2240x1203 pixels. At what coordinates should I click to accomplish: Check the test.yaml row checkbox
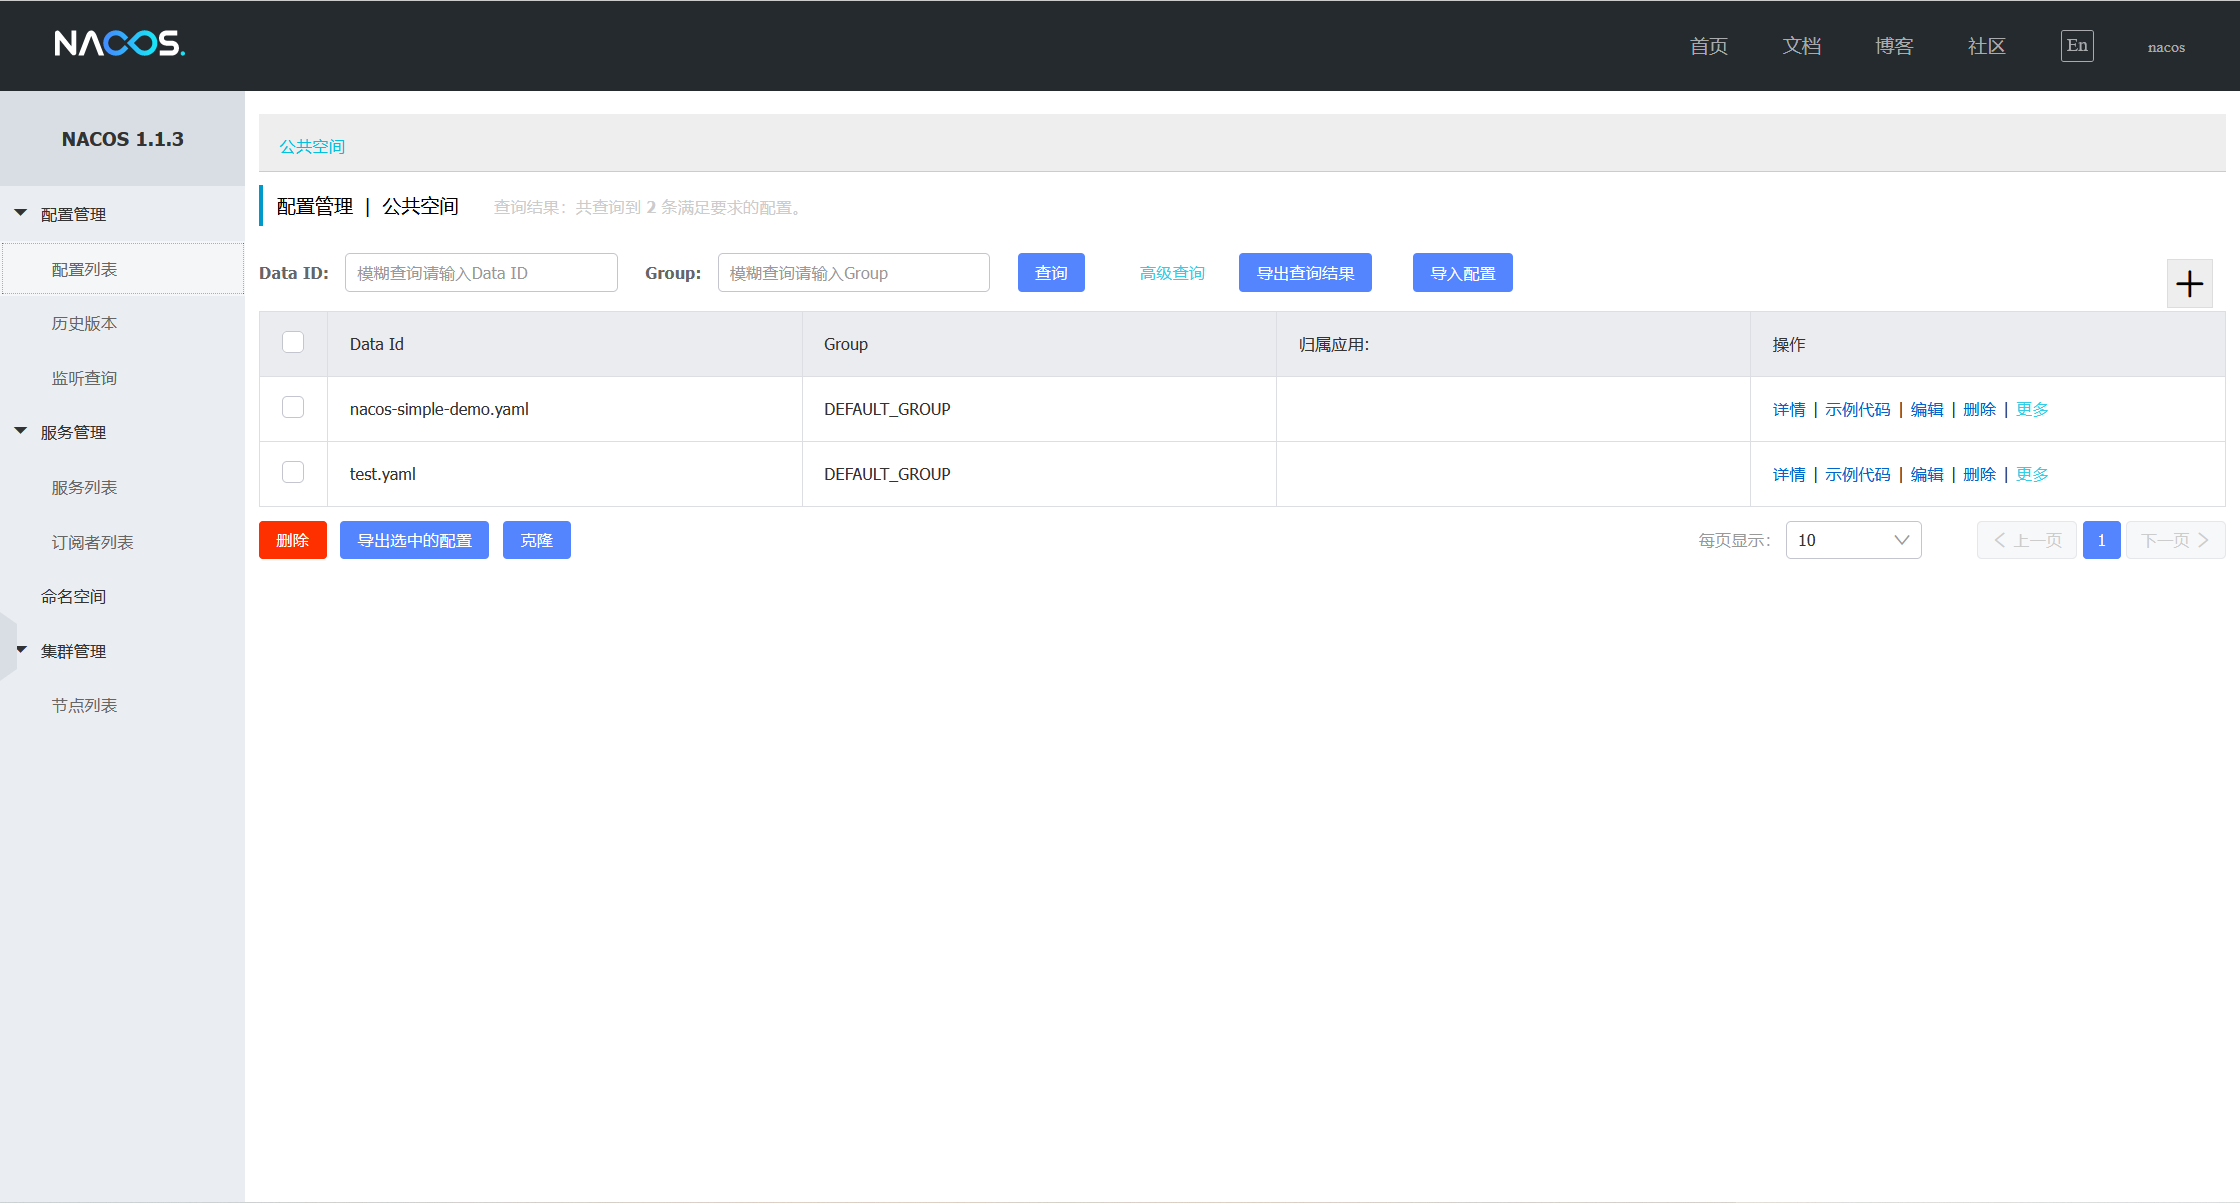pos(293,473)
